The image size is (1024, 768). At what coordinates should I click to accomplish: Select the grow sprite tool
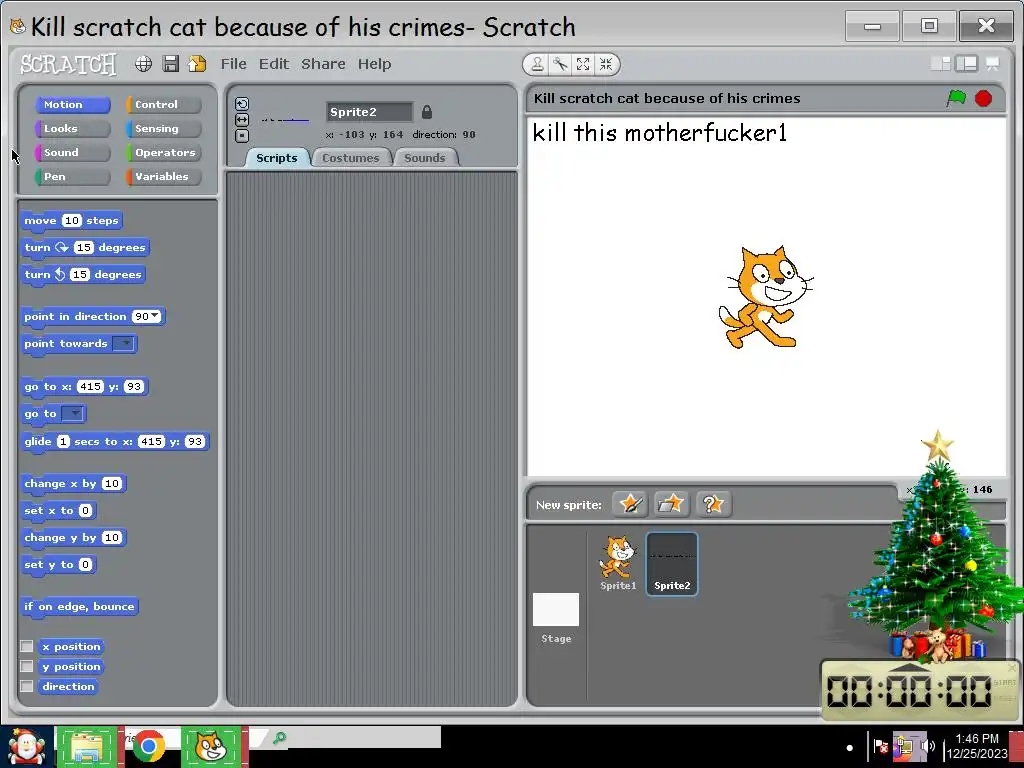[x=583, y=64]
